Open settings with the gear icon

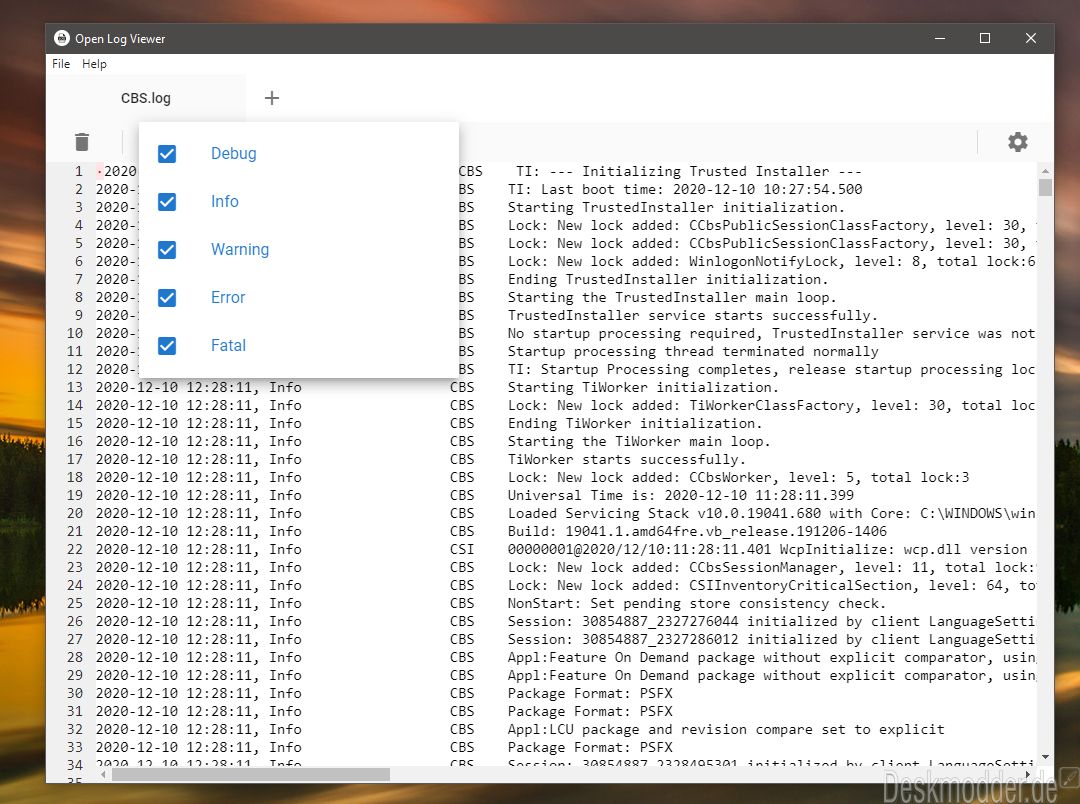tap(1018, 142)
